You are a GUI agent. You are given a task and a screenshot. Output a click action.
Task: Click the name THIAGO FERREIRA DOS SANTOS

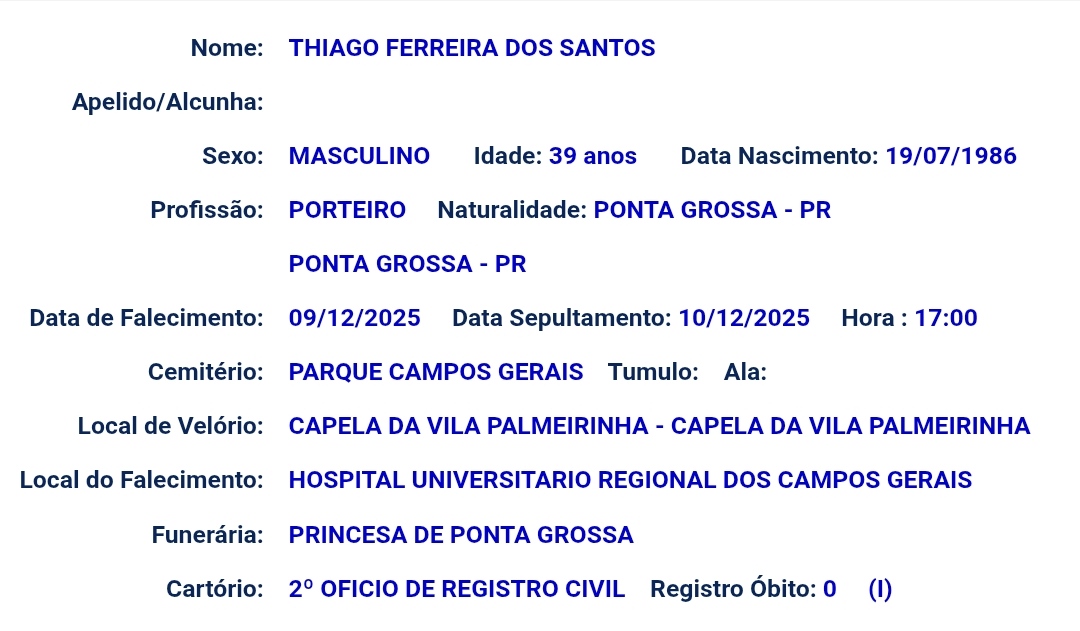pos(472,48)
